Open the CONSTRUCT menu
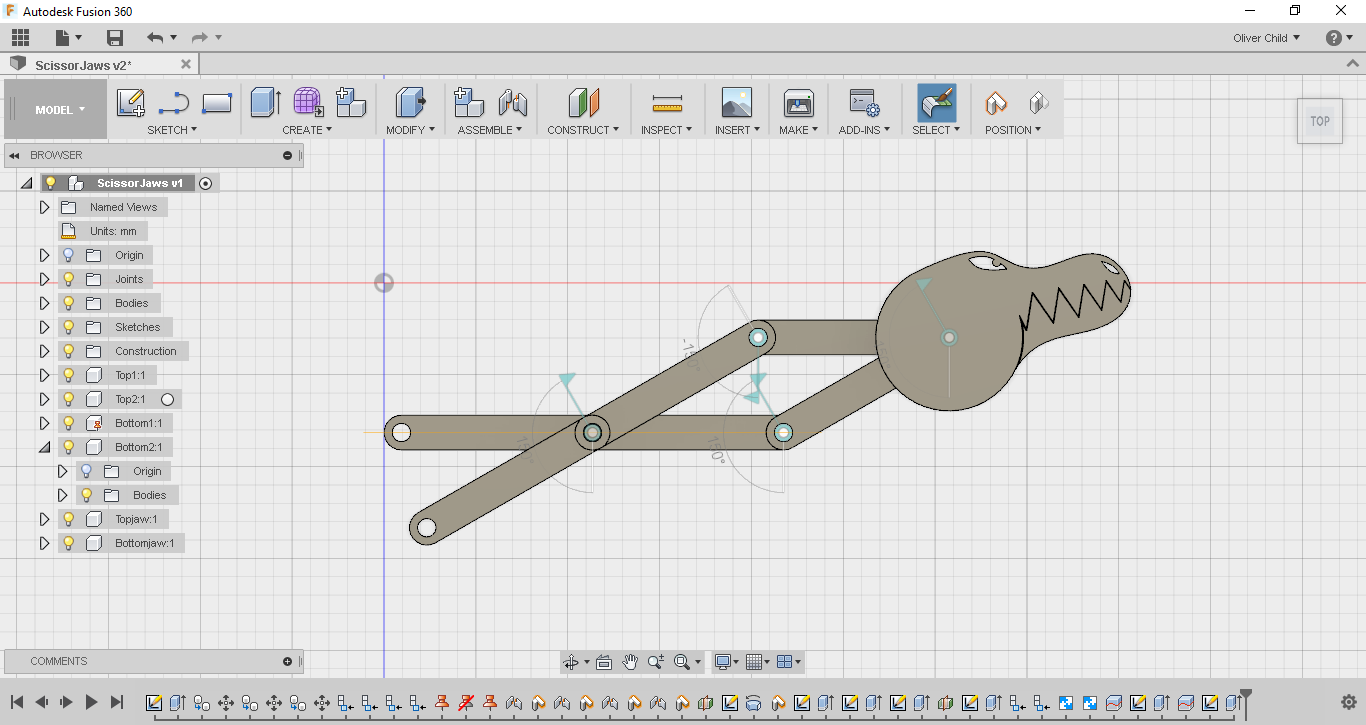The height and width of the screenshot is (725, 1366). click(582, 130)
